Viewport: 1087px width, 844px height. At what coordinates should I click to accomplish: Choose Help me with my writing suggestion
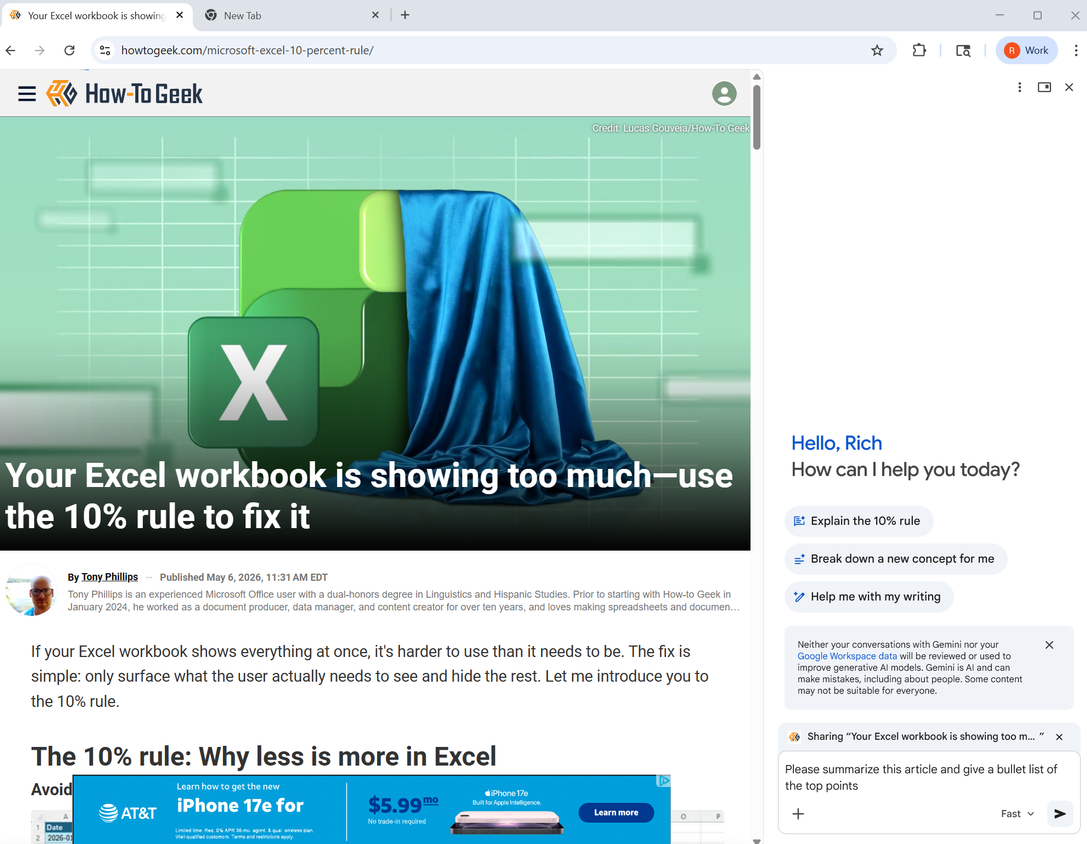click(868, 596)
